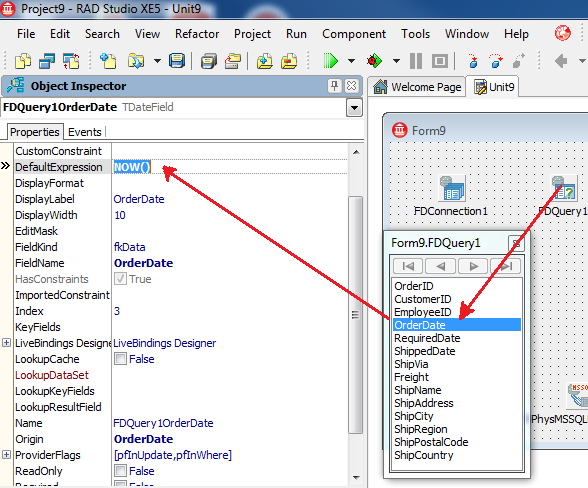Open the File menu
588x488 pixels.
coord(26,34)
